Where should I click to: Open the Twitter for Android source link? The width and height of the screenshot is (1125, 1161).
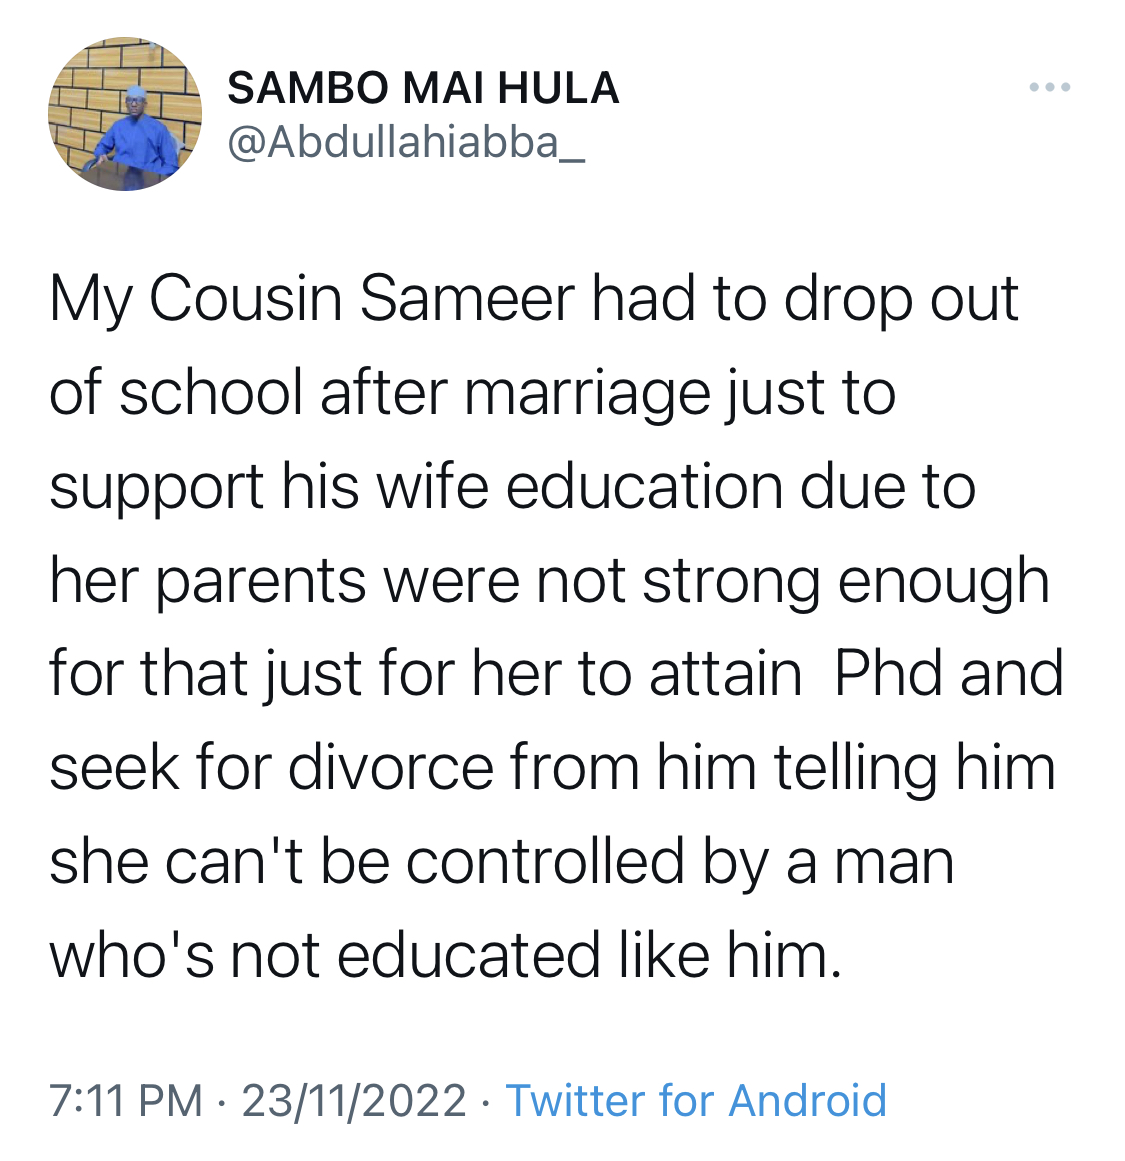click(x=695, y=1100)
